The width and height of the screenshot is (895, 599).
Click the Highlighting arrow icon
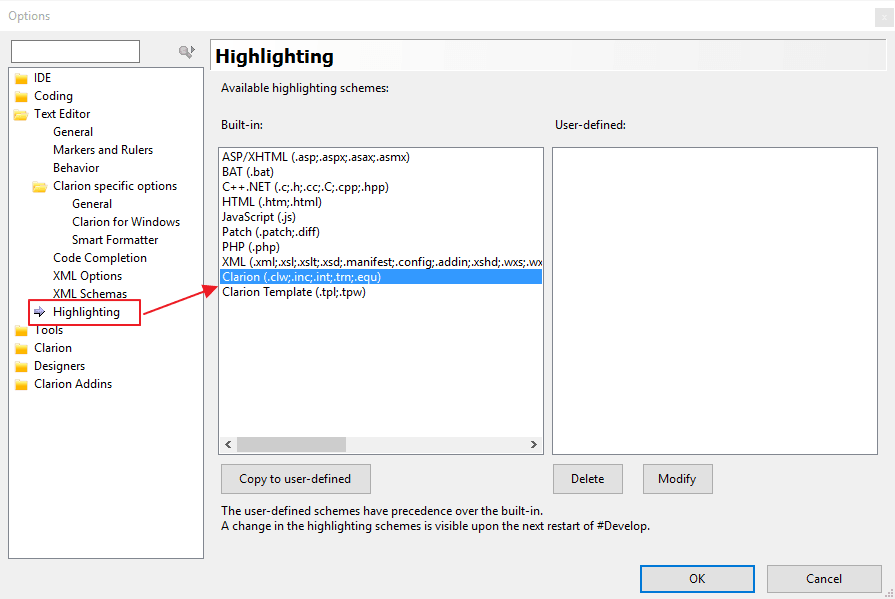40,312
